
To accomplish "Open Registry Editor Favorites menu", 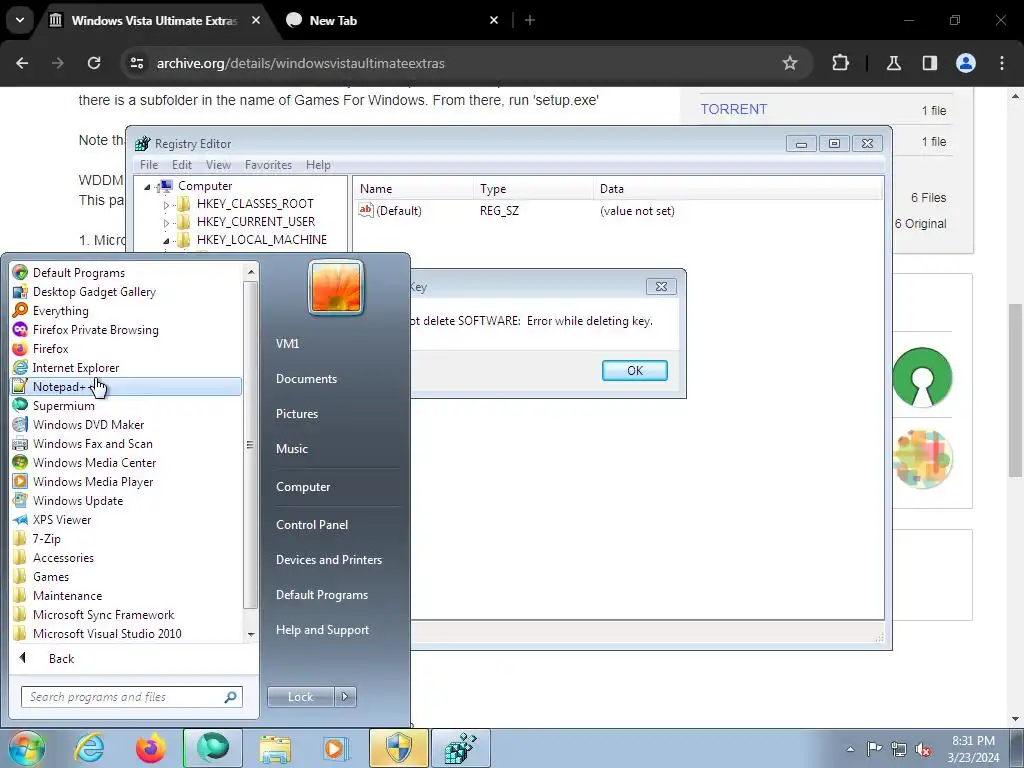I will (x=268, y=165).
